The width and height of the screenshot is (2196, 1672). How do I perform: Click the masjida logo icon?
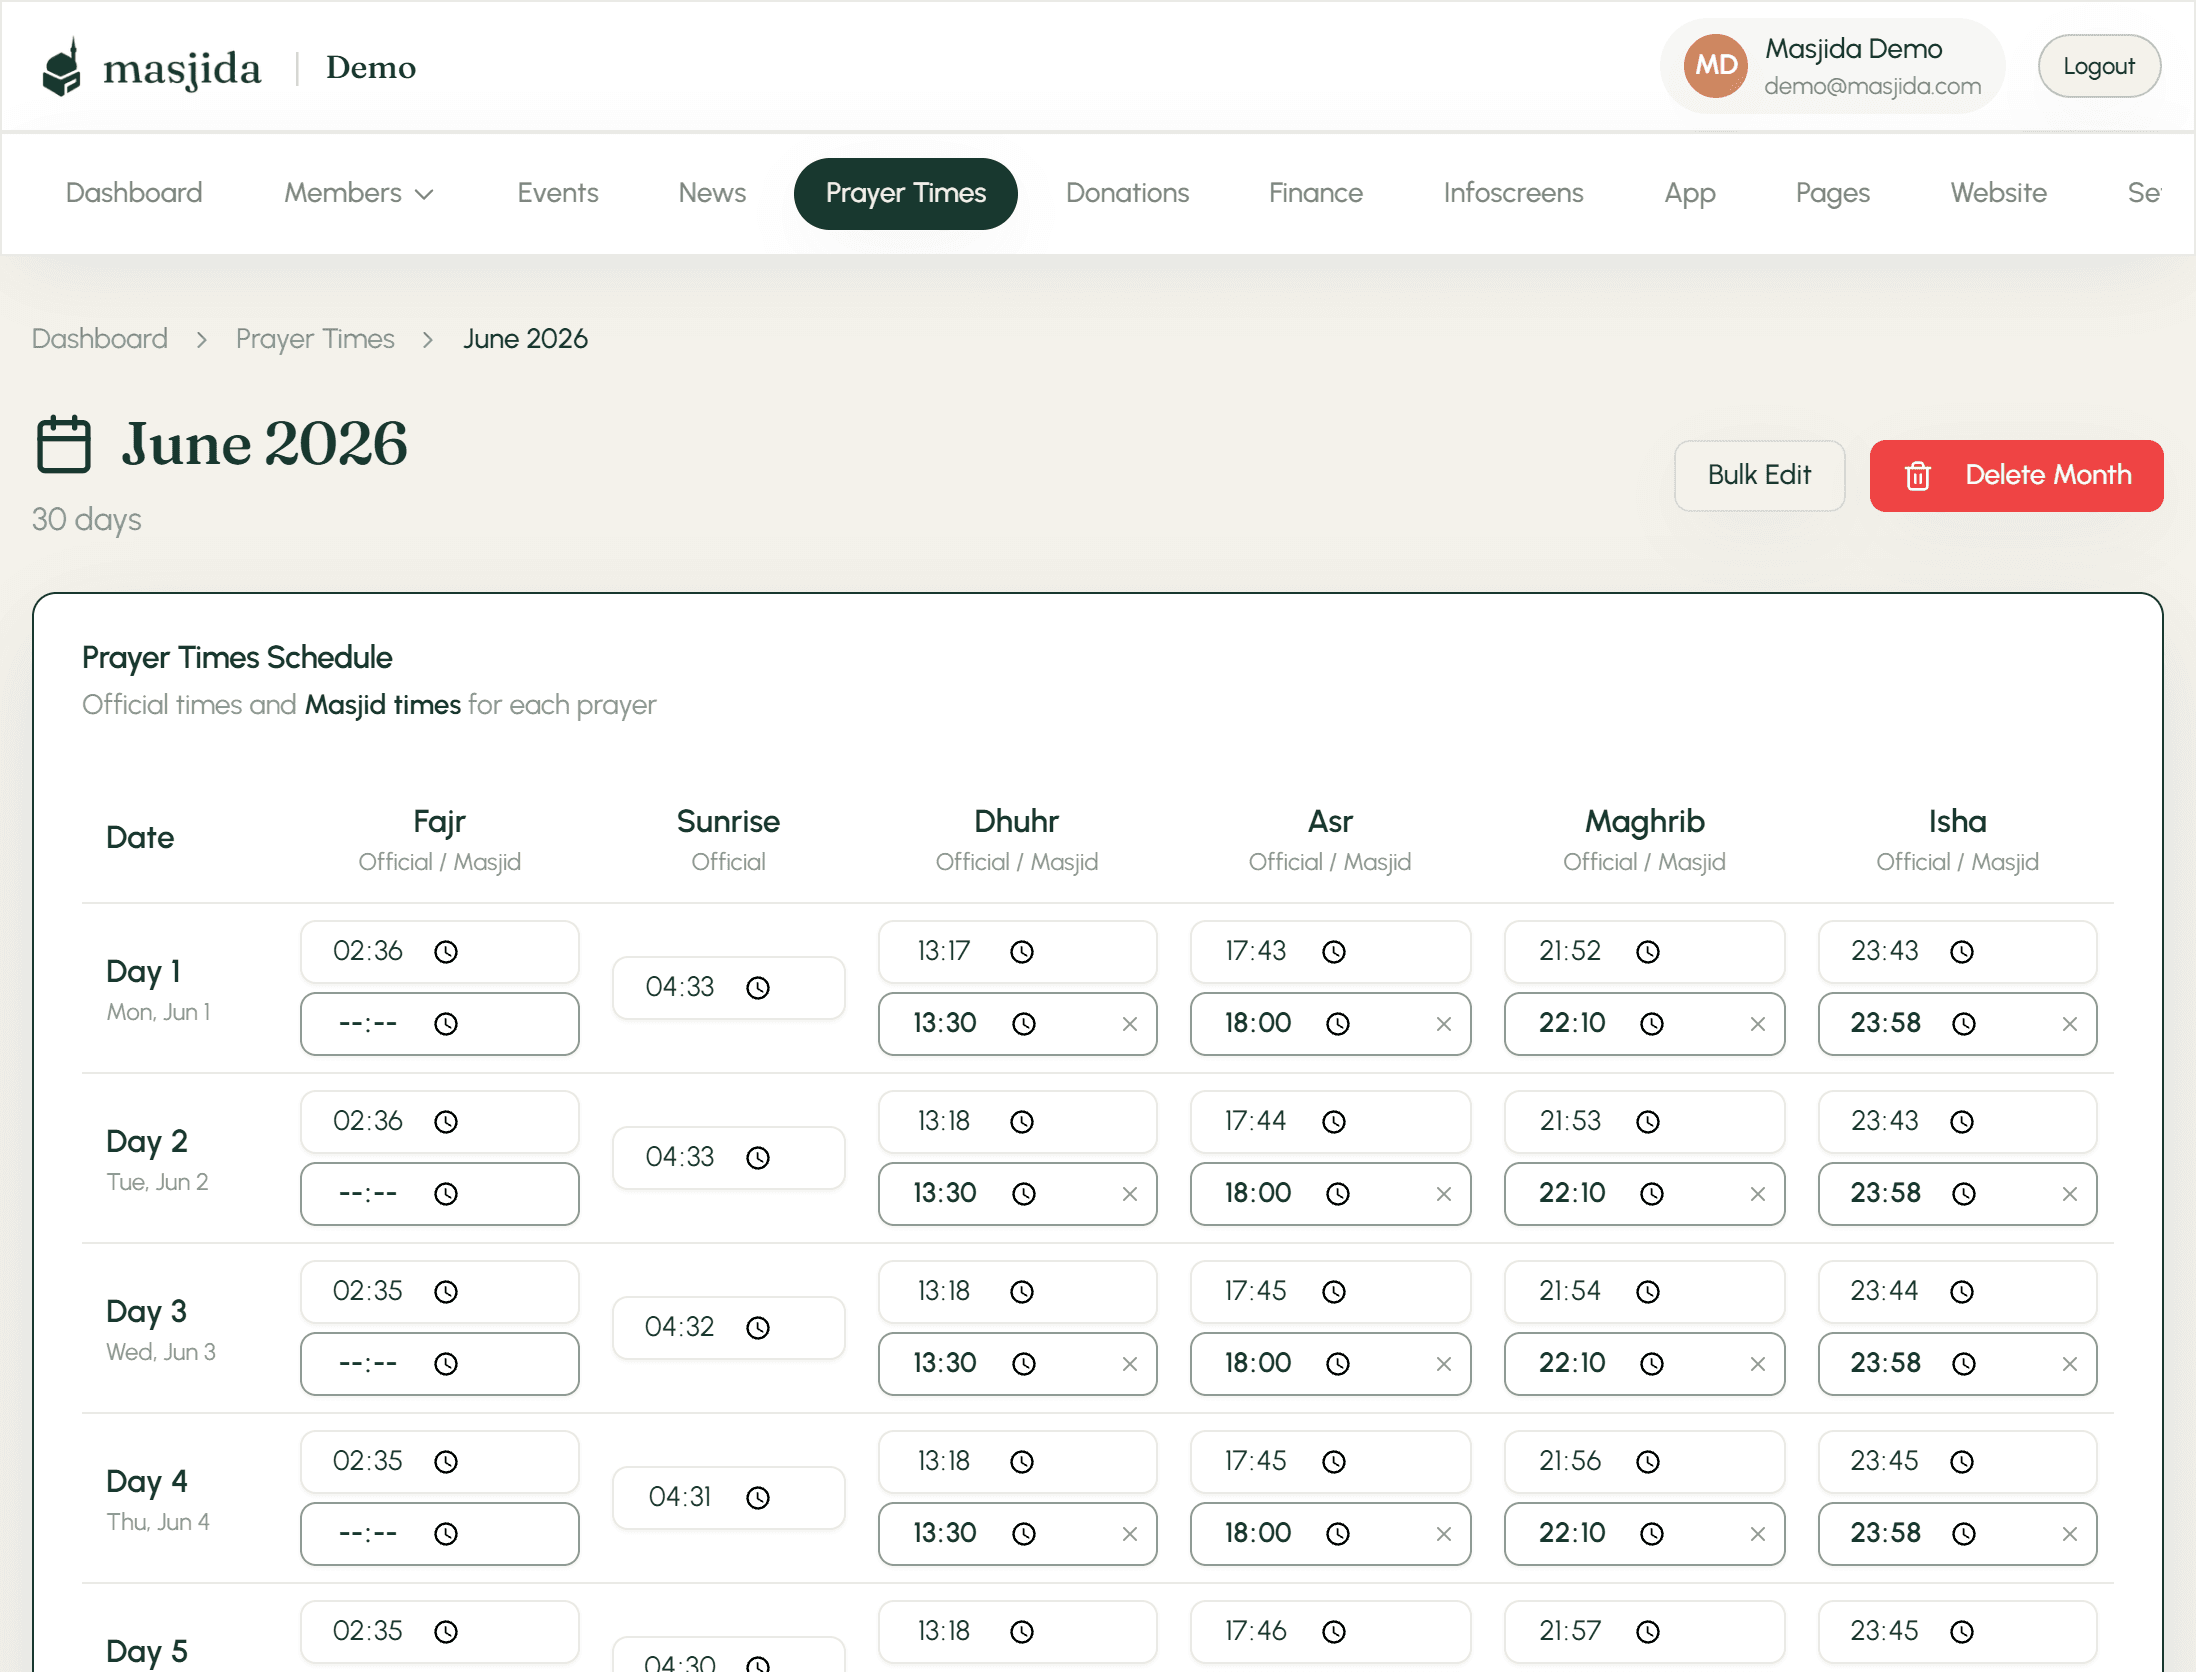(x=62, y=67)
